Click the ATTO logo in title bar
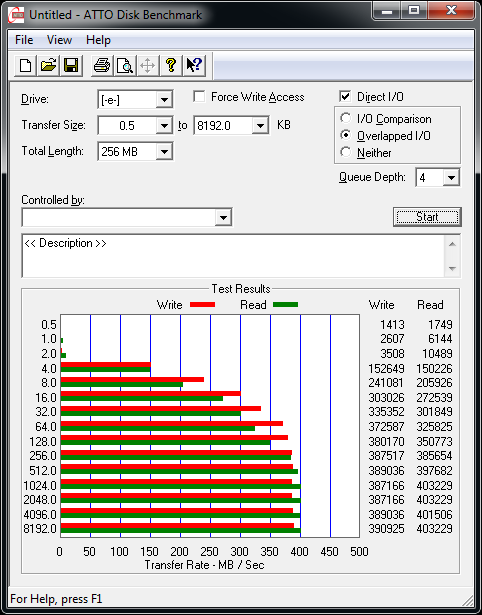The image size is (482, 615). (x=16, y=15)
